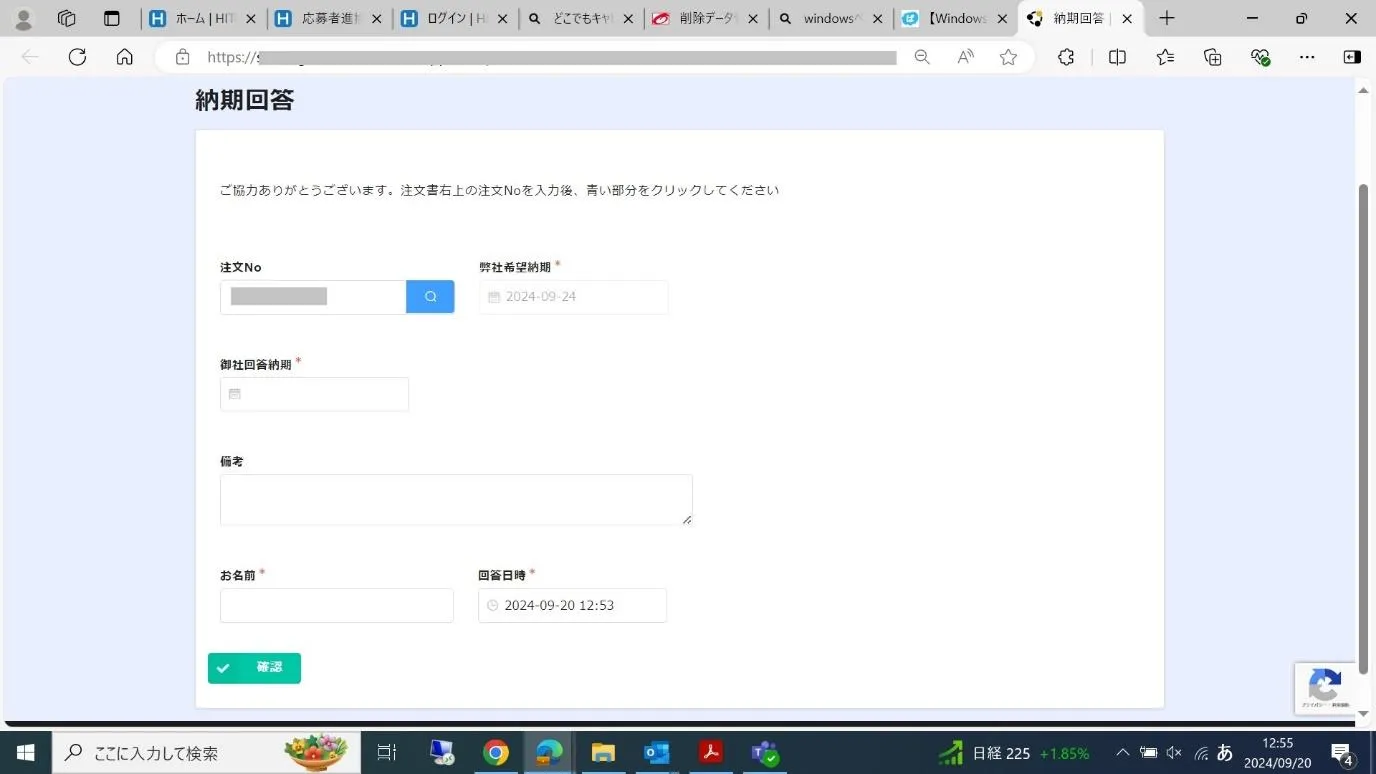Click the page vertical scrollbar
The width and height of the screenshot is (1376, 774).
coord(1362,400)
